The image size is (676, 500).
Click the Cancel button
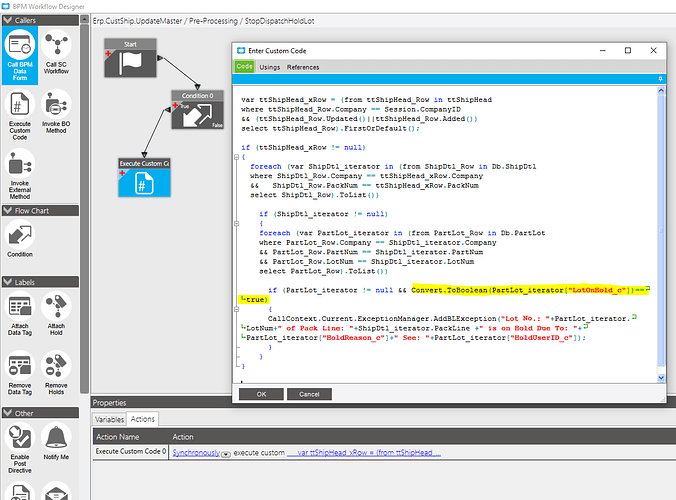(x=309, y=394)
